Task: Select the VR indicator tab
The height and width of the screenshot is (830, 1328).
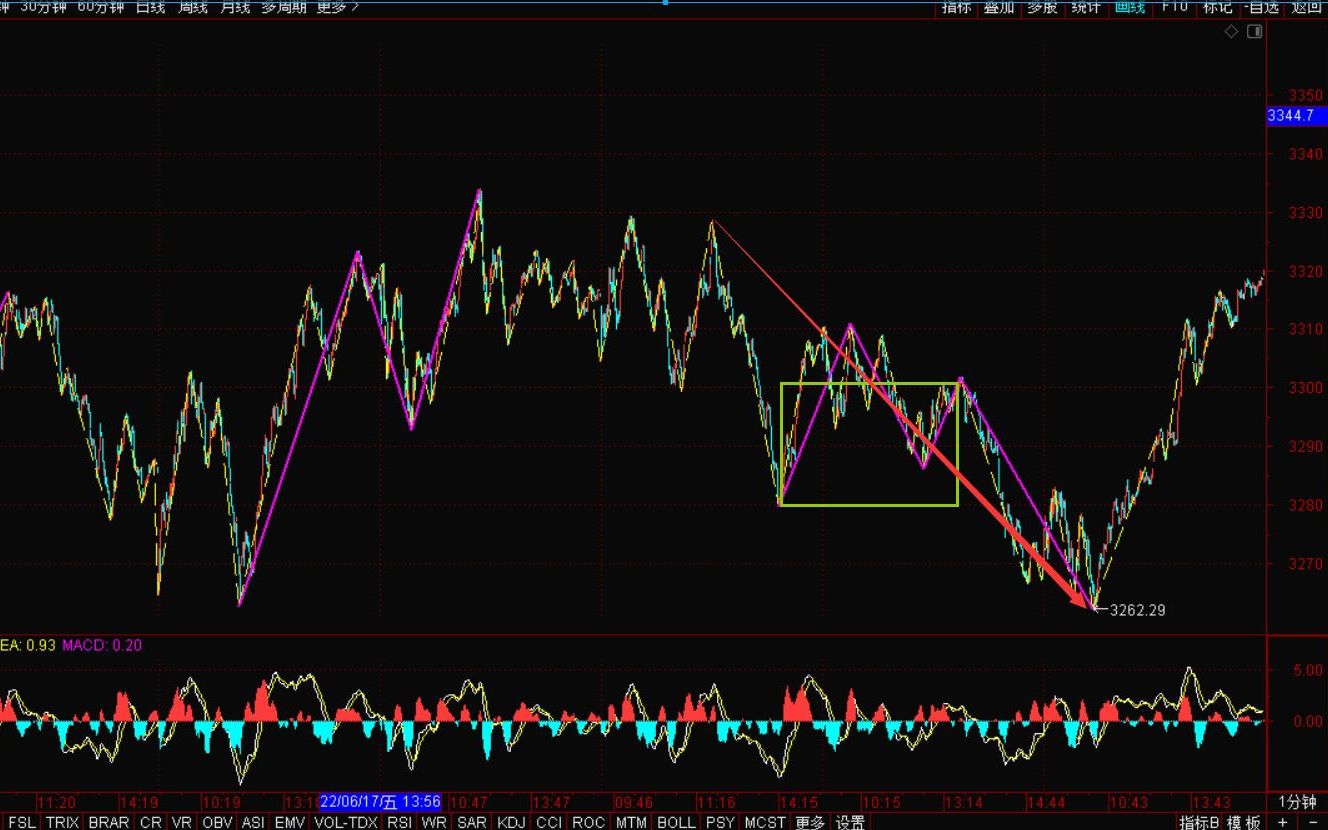Action: [x=181, y=822]
